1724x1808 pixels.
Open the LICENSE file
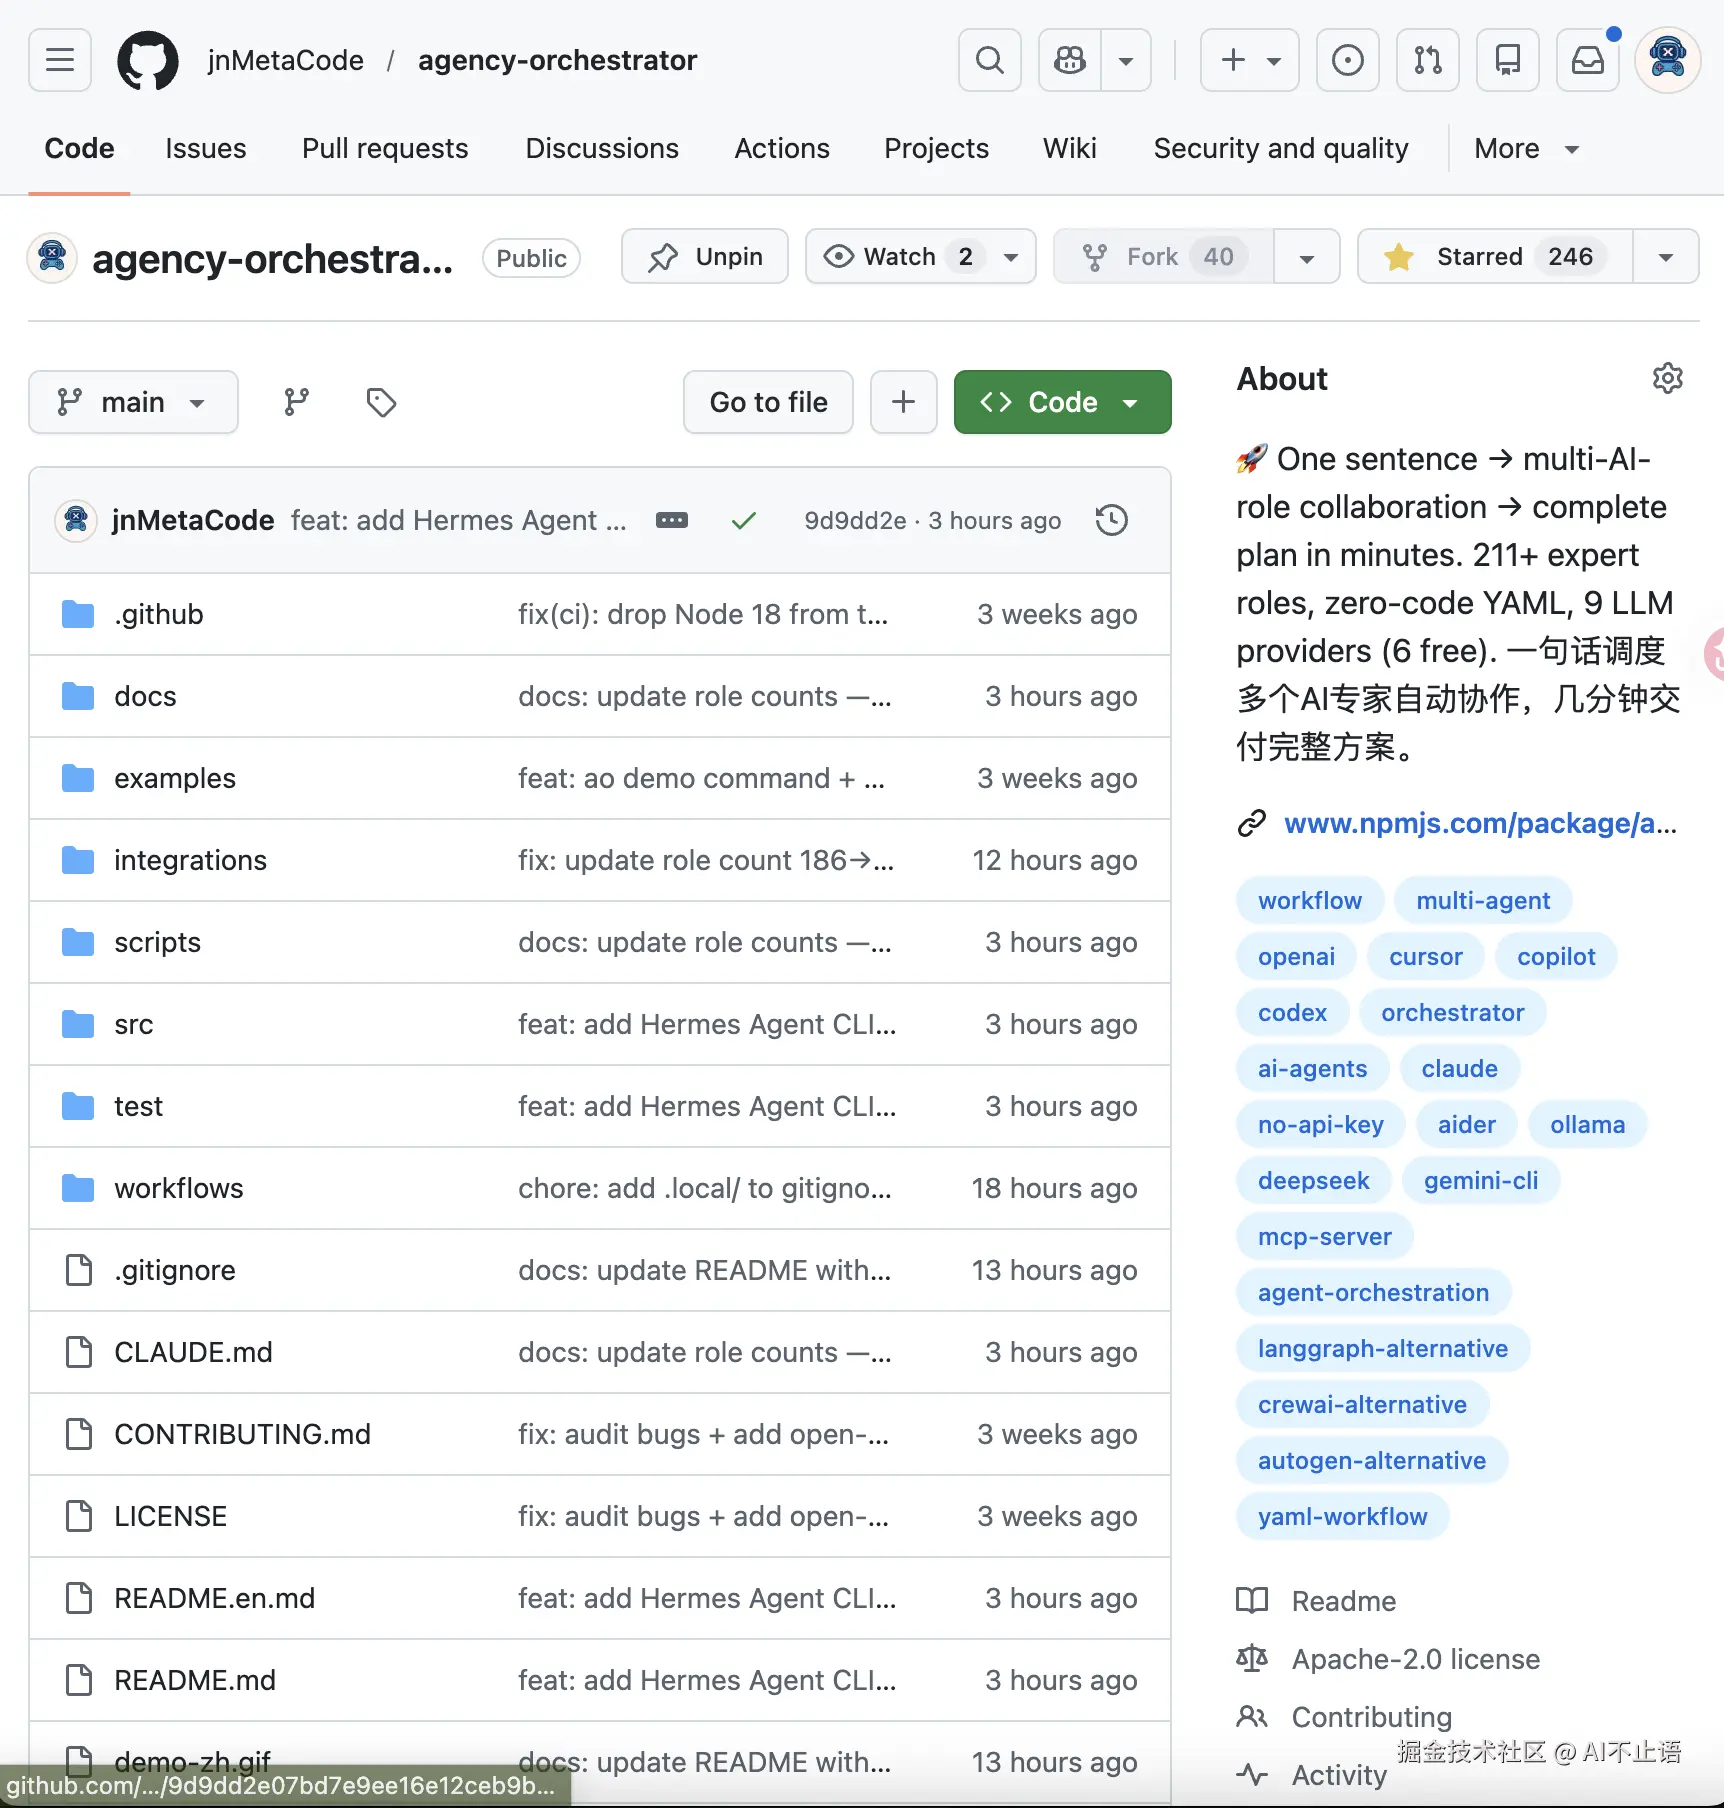(170, 1516)
